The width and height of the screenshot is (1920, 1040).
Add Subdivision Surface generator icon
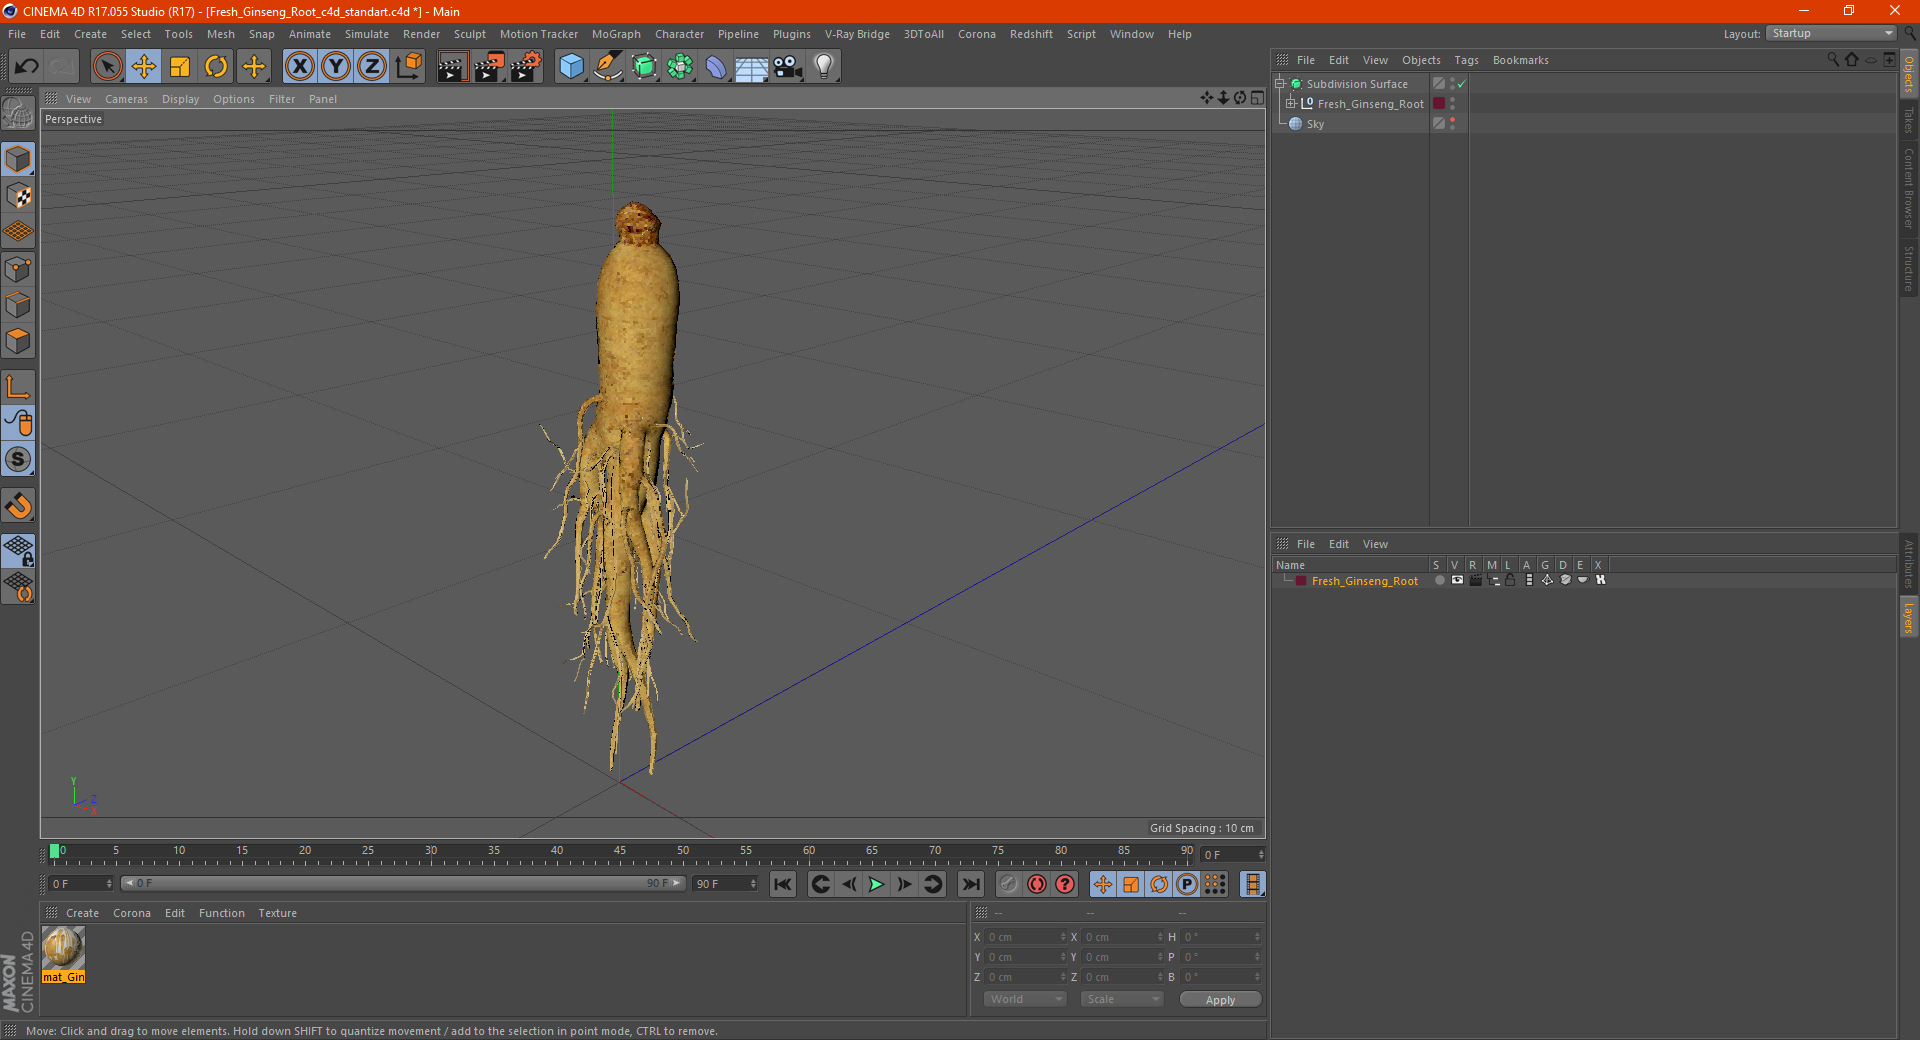tap(644, 67)
